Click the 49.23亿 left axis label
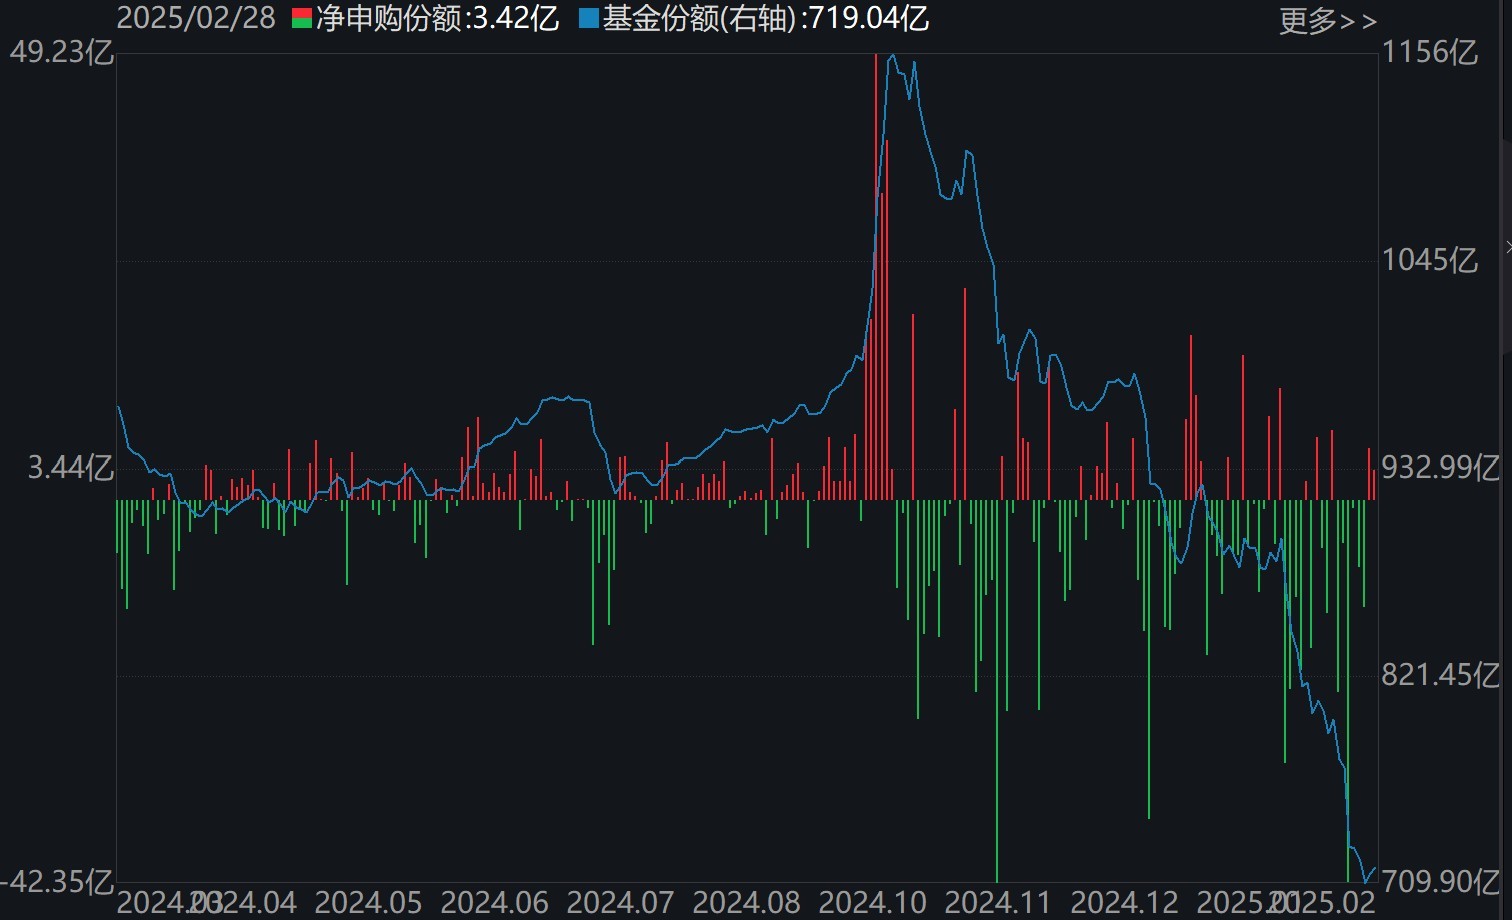The height and width of the screenshot is (920, 1512). tap(62, 52)
